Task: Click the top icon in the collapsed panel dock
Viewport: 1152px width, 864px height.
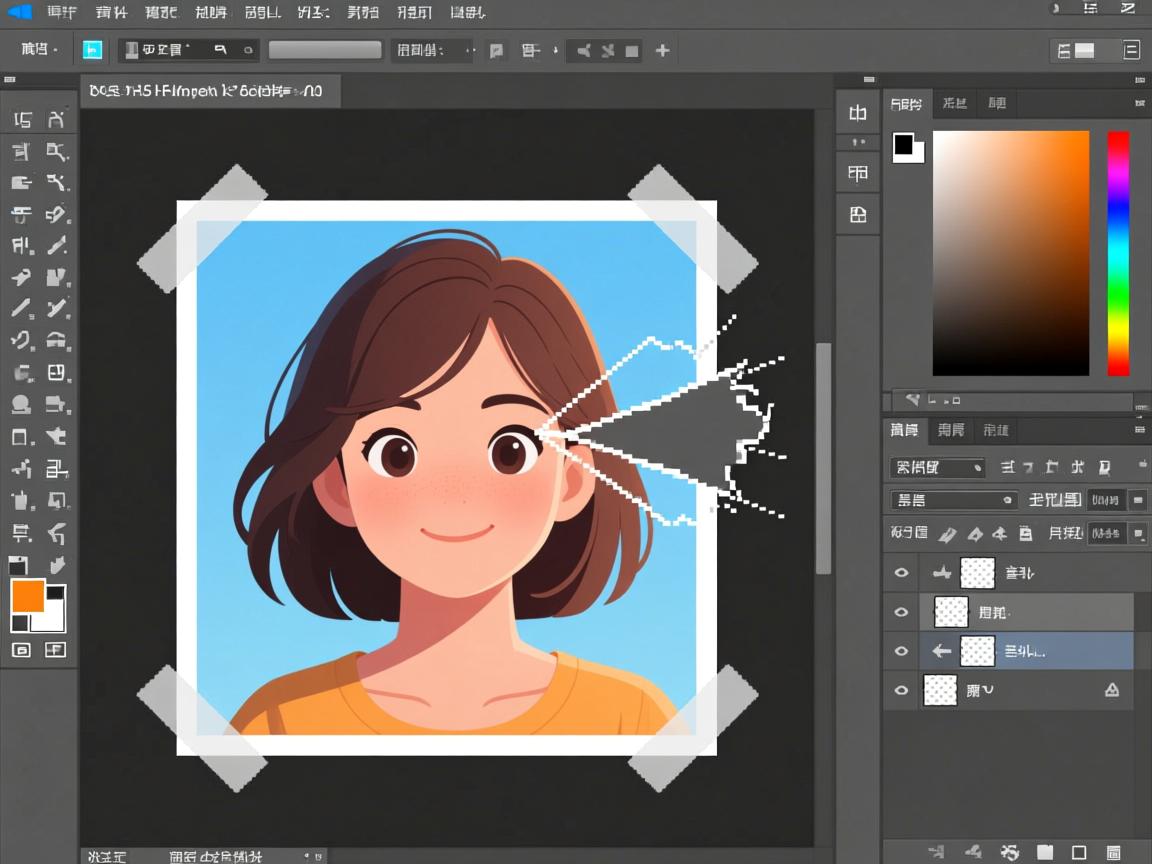Action: click(x=857, y=113)
